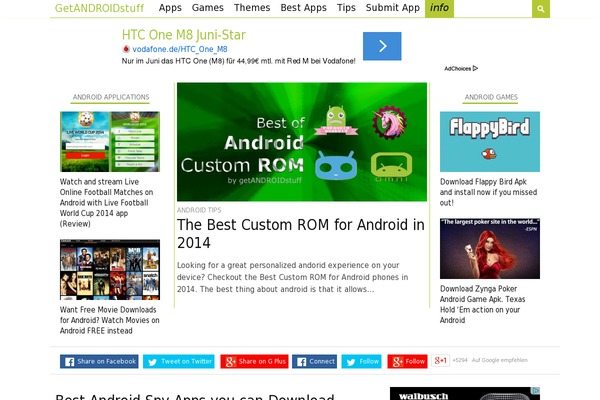Open the Apps menu
600x400 pixels.
[x=170, y=8]
